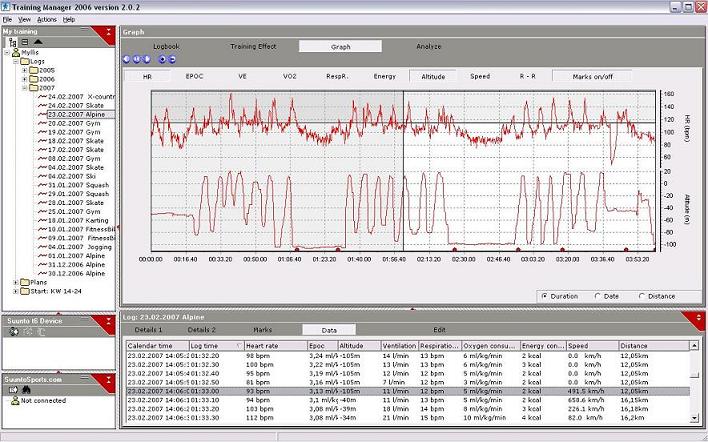Select the Distance radio button
Viewport: 708px width, 442px height.
pyautogui.click(x=642, y=296)
